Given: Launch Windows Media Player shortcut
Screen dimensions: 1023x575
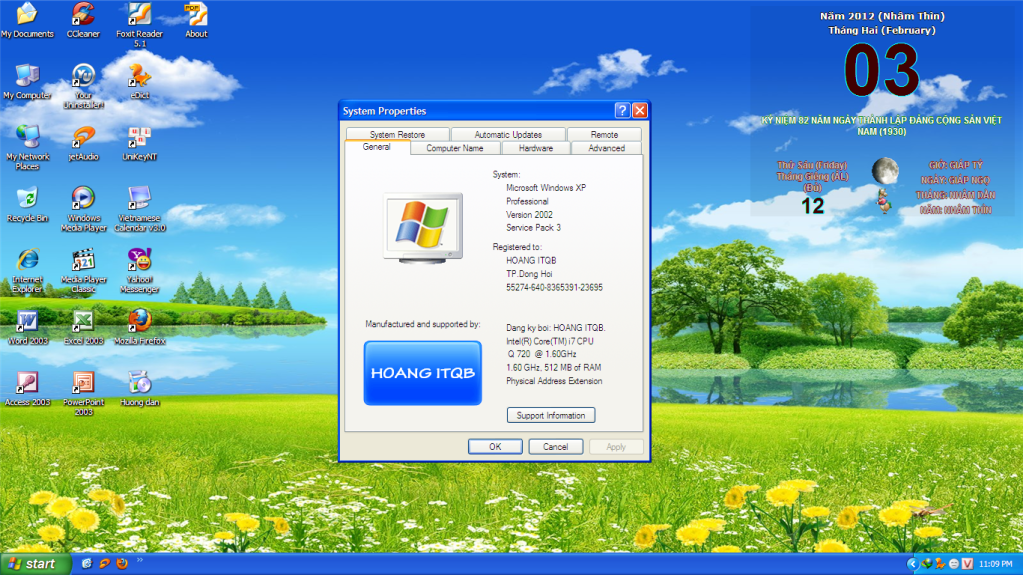Looking at the screenshot, I should point(83,209).
